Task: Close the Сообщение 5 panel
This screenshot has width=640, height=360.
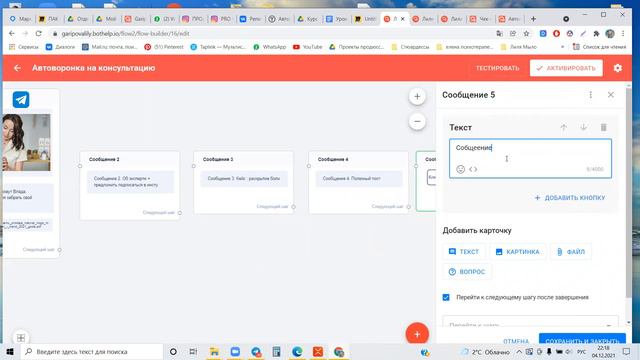Action: (x=611, y=95)
